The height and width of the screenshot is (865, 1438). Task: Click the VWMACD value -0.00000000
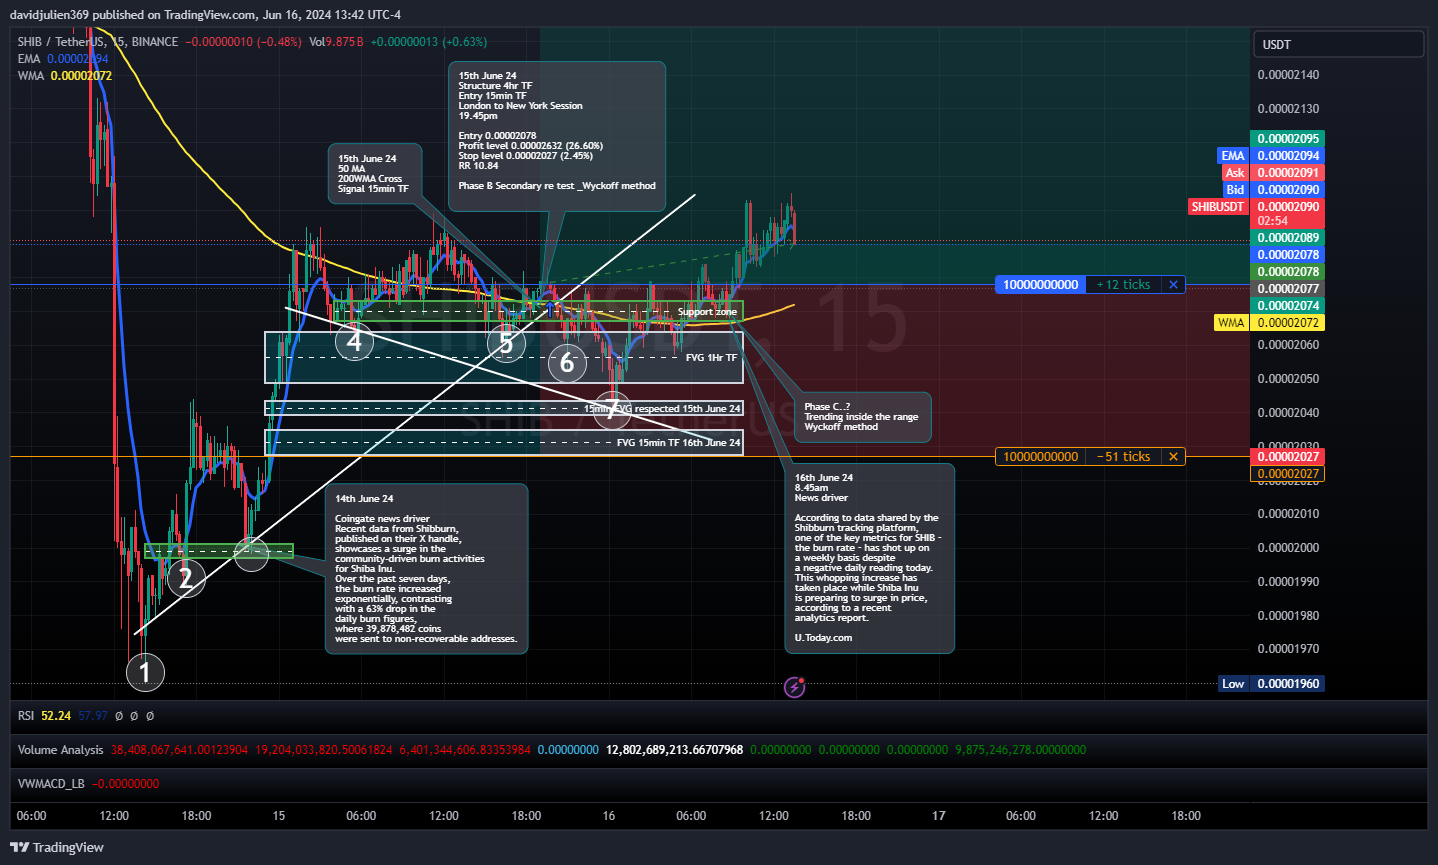126,784
